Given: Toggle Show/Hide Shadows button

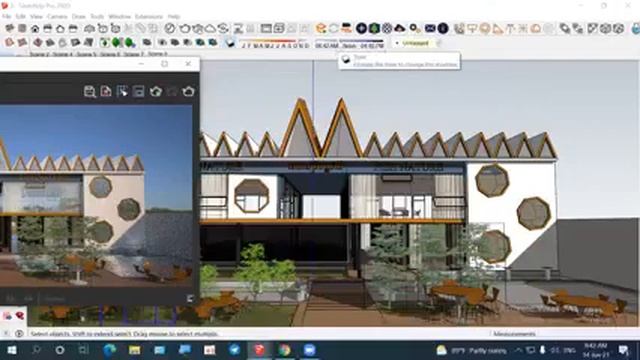Looking at the screenshot, I should [231, 43].
